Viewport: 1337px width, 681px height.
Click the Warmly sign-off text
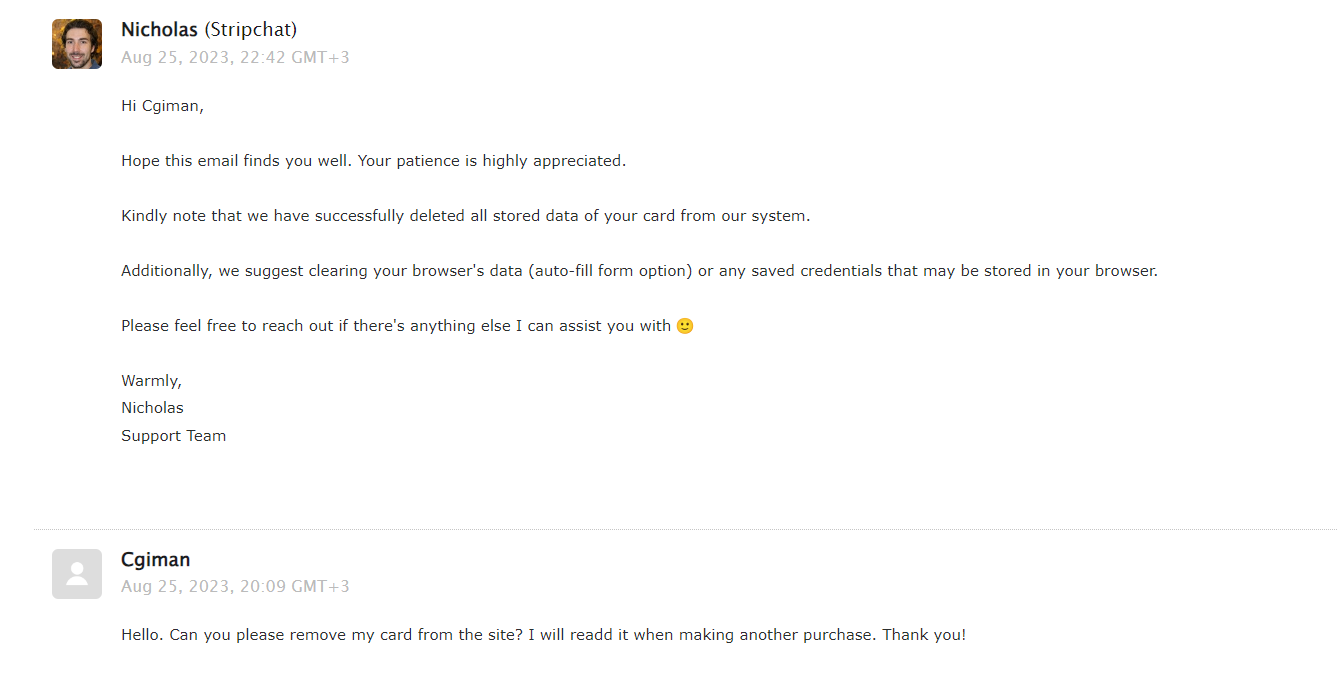point(152,381)
